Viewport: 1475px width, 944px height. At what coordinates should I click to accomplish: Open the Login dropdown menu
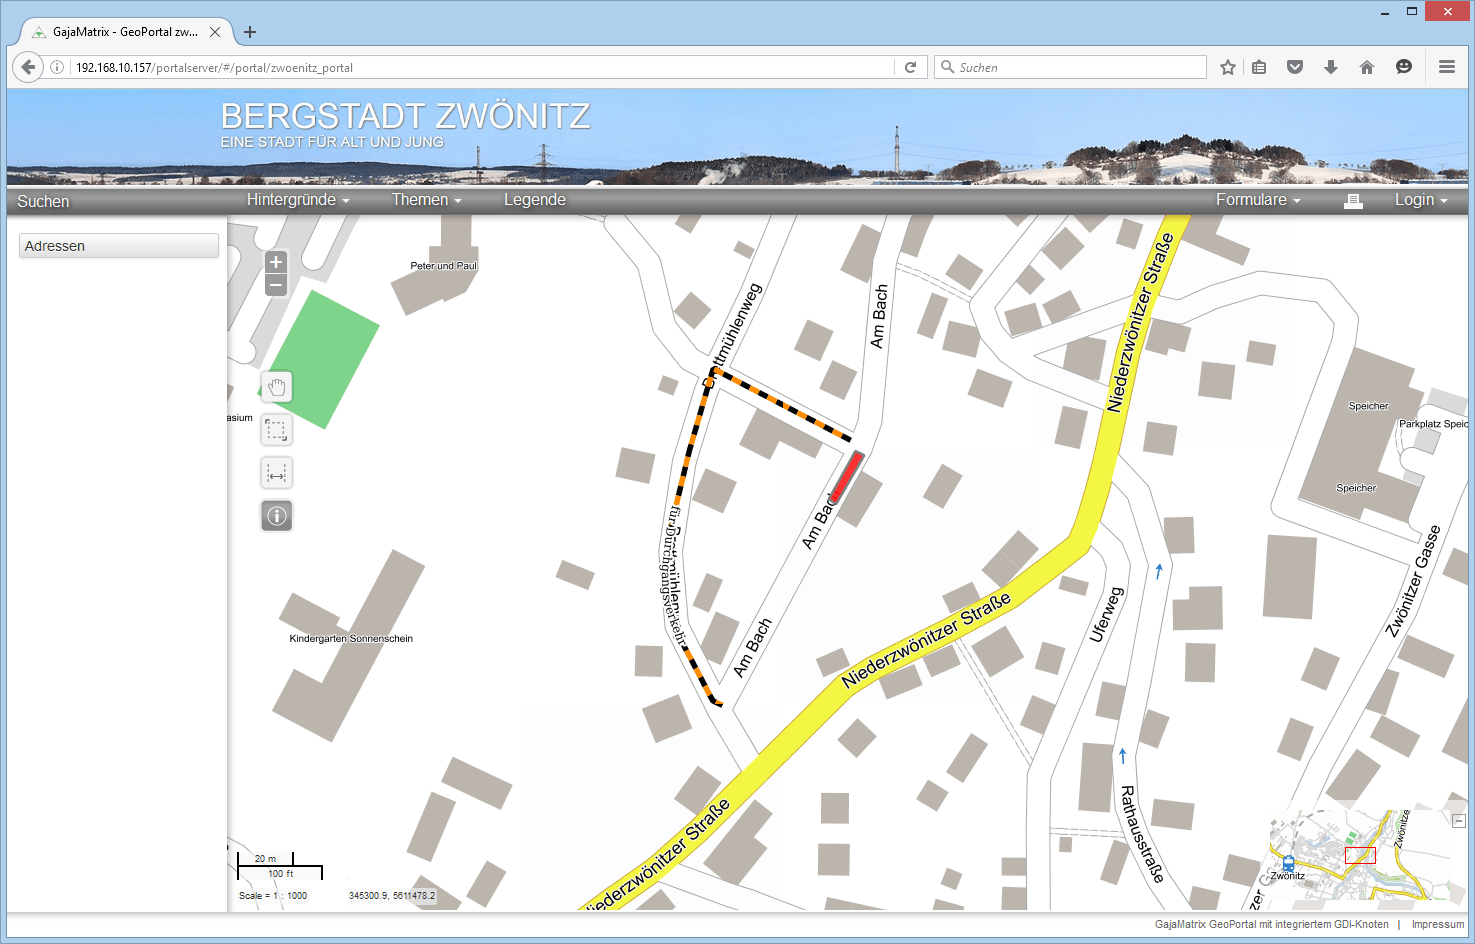pos(1421,200)
